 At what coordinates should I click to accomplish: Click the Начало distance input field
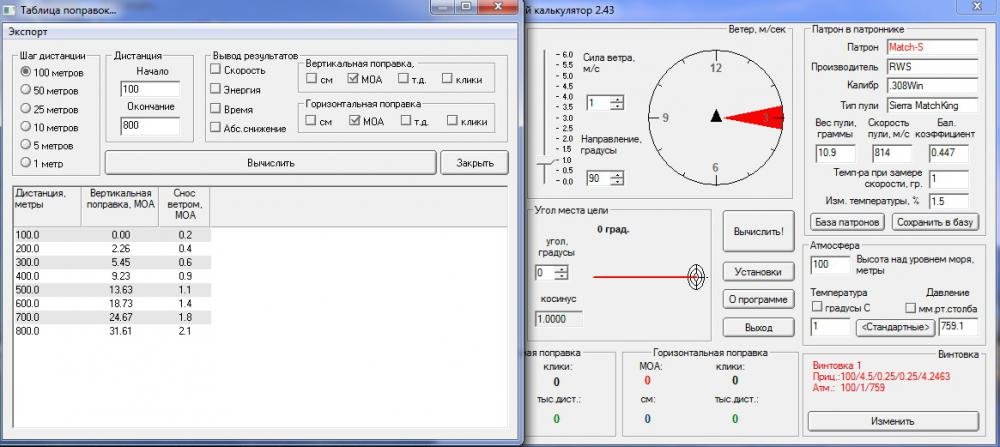(149, 89)
